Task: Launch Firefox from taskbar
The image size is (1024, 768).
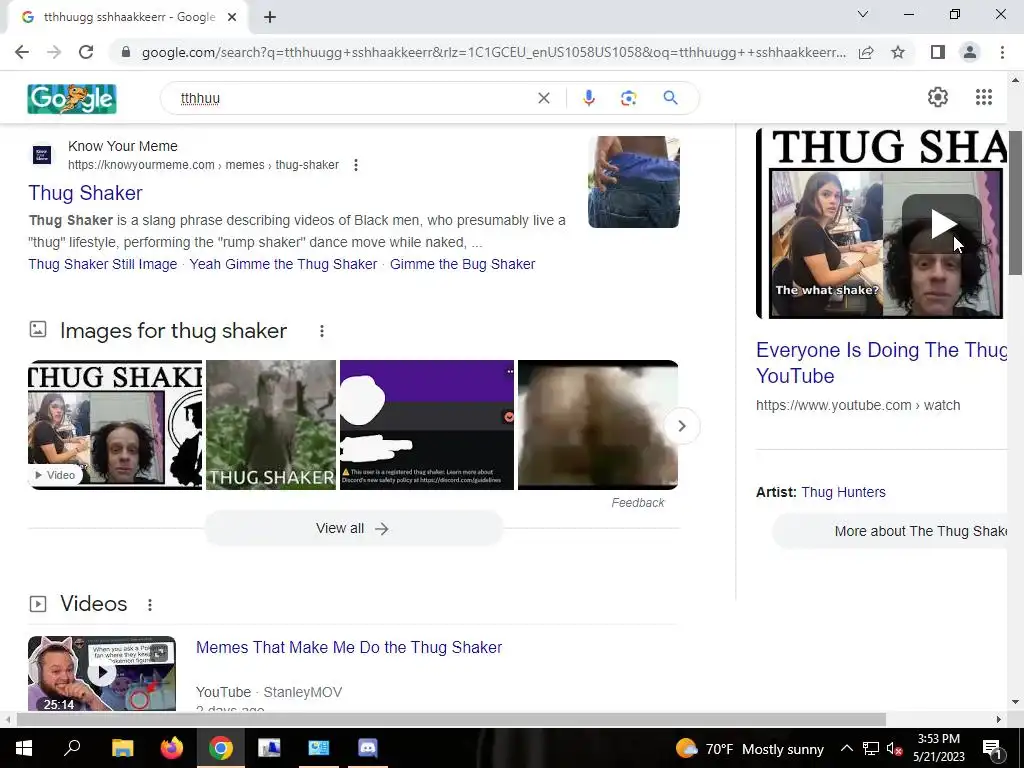Action: 172,748
